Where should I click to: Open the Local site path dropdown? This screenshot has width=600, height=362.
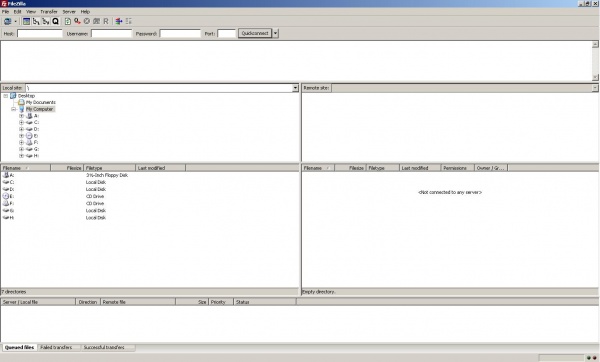295,88
